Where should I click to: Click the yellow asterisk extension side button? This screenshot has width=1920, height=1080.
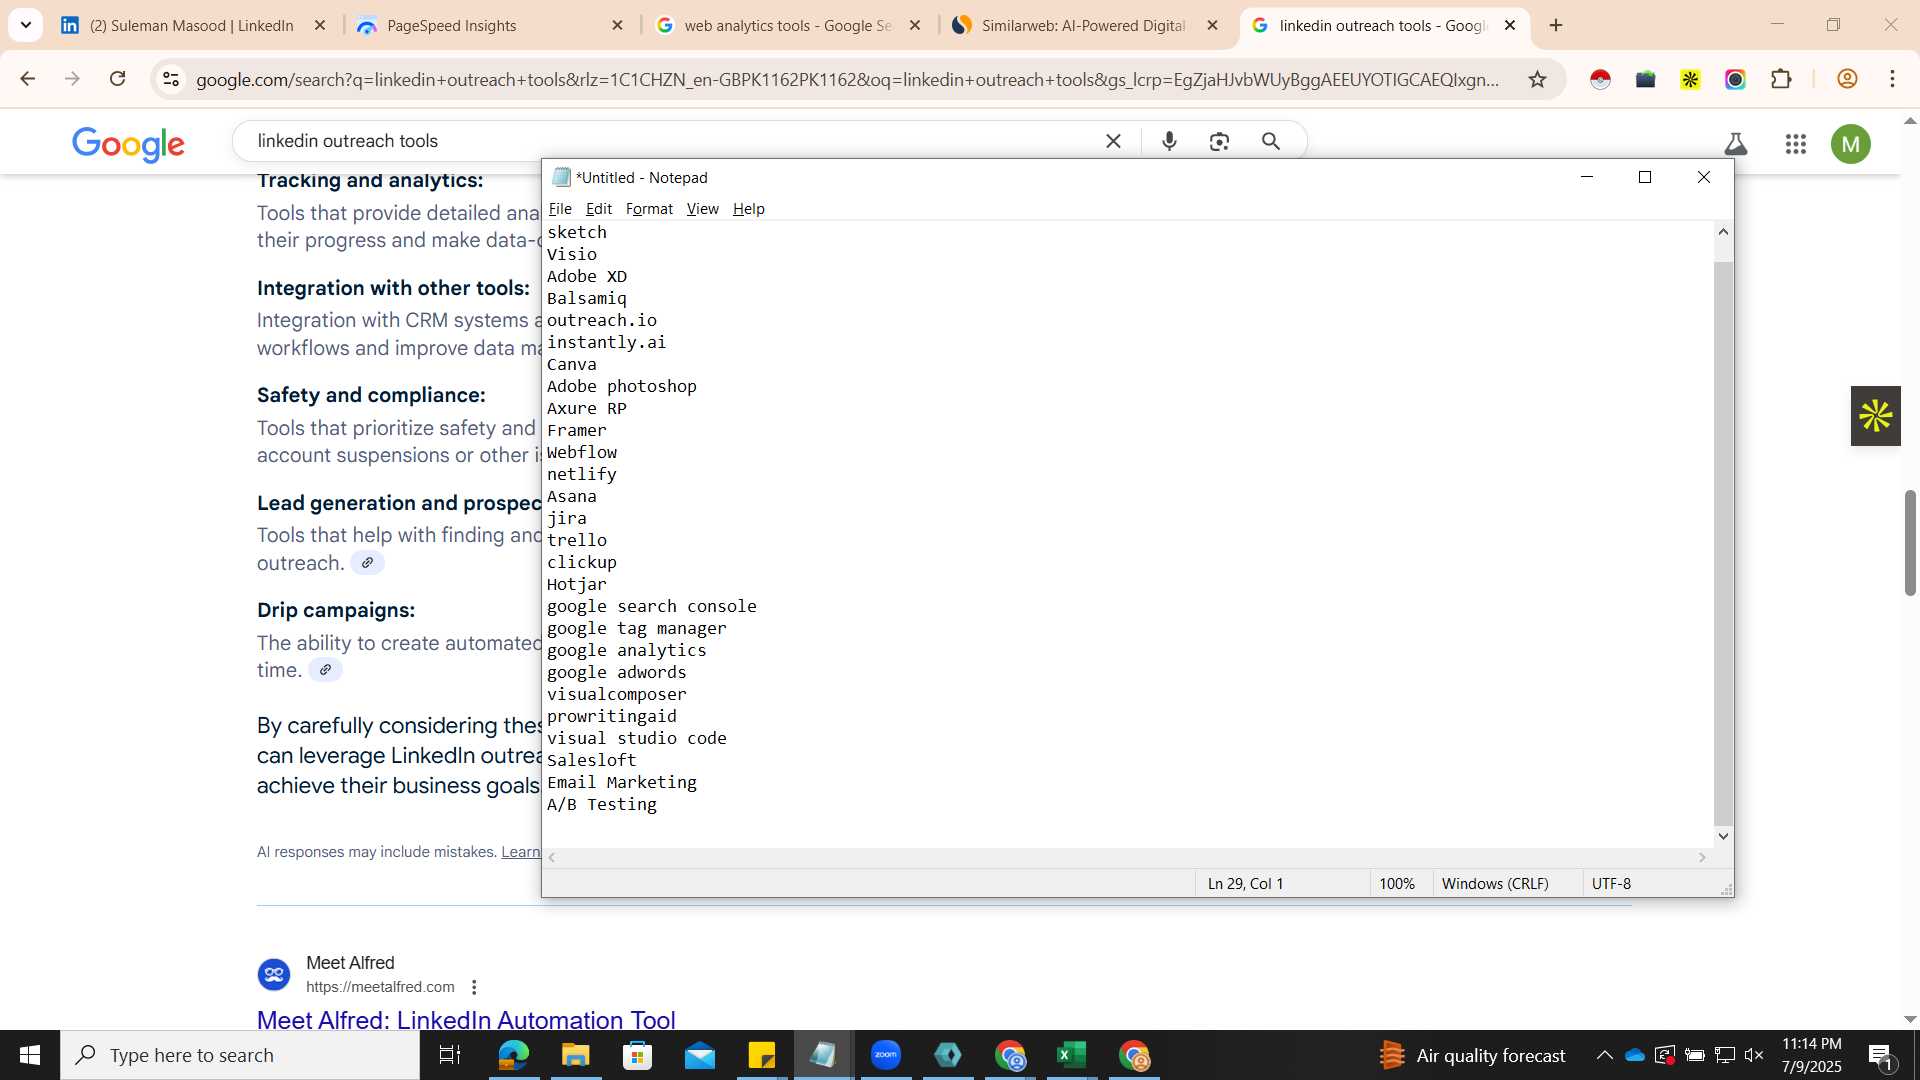coord(1875,416)
